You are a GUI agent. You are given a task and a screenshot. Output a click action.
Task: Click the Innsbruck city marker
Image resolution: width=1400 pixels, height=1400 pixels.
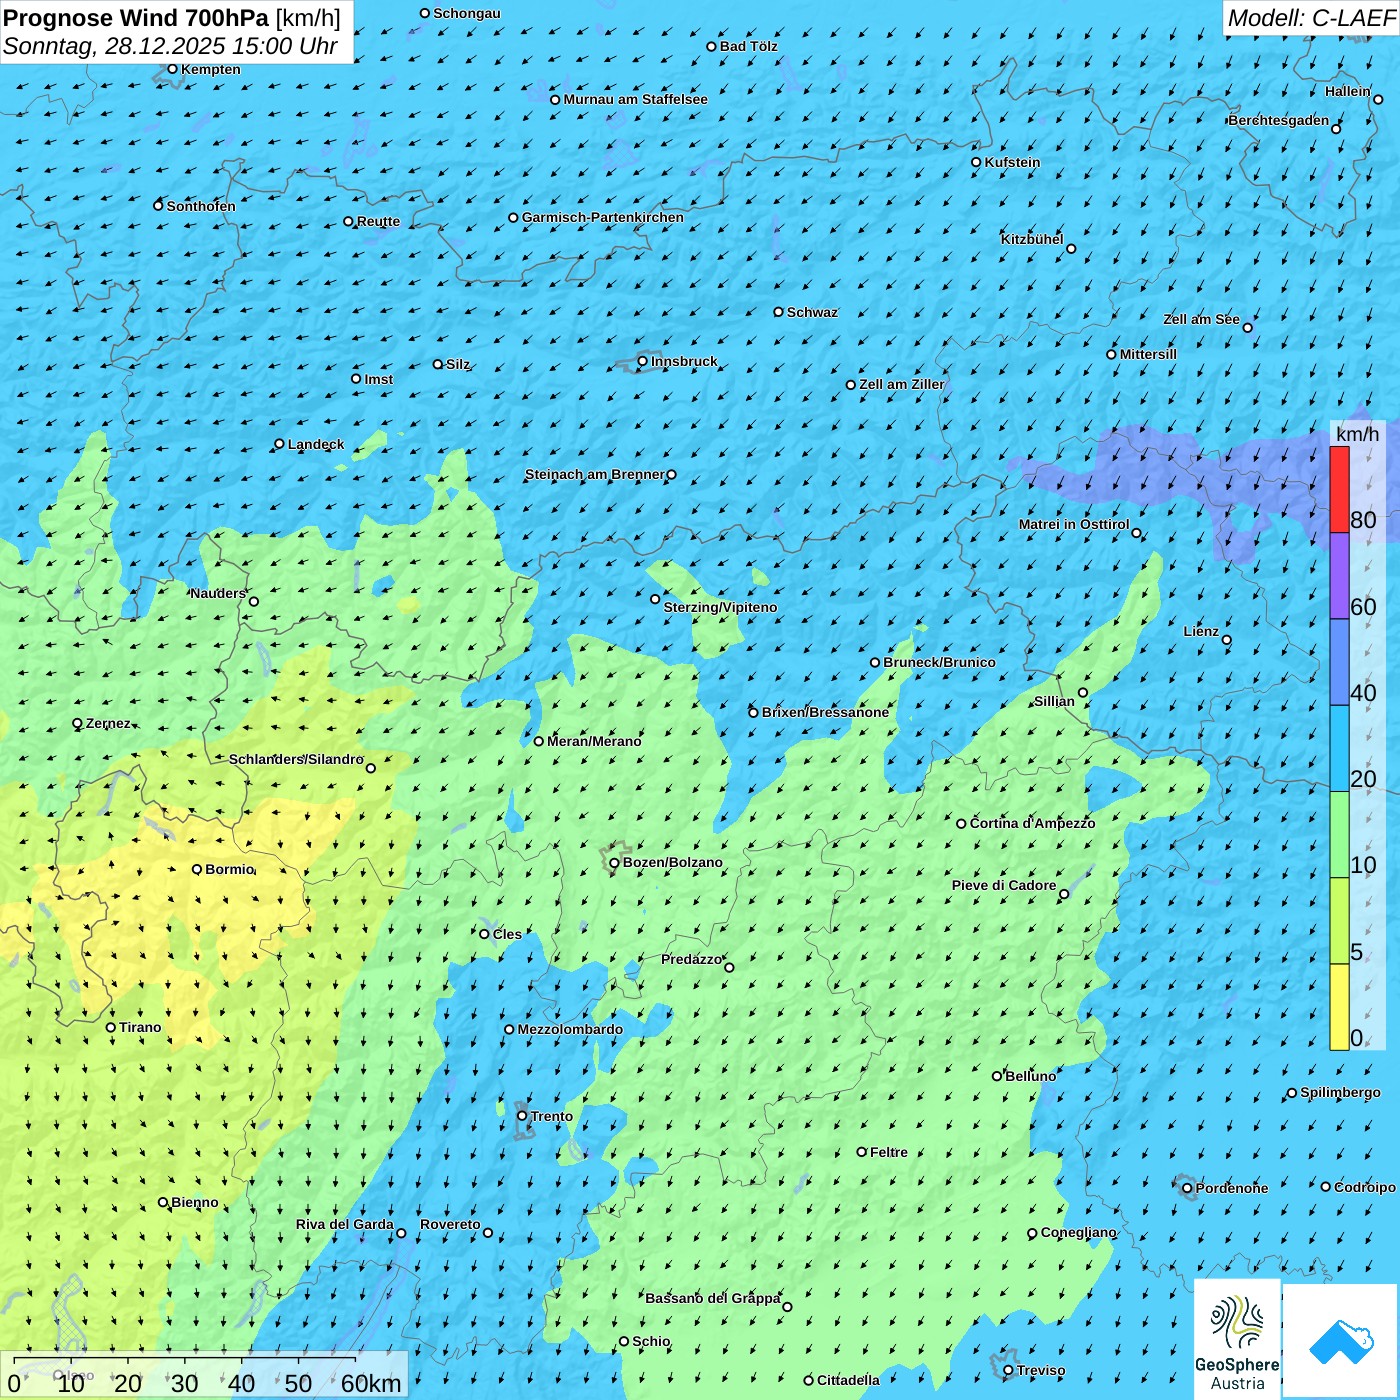pyautogui.click(x=643, y=361)
